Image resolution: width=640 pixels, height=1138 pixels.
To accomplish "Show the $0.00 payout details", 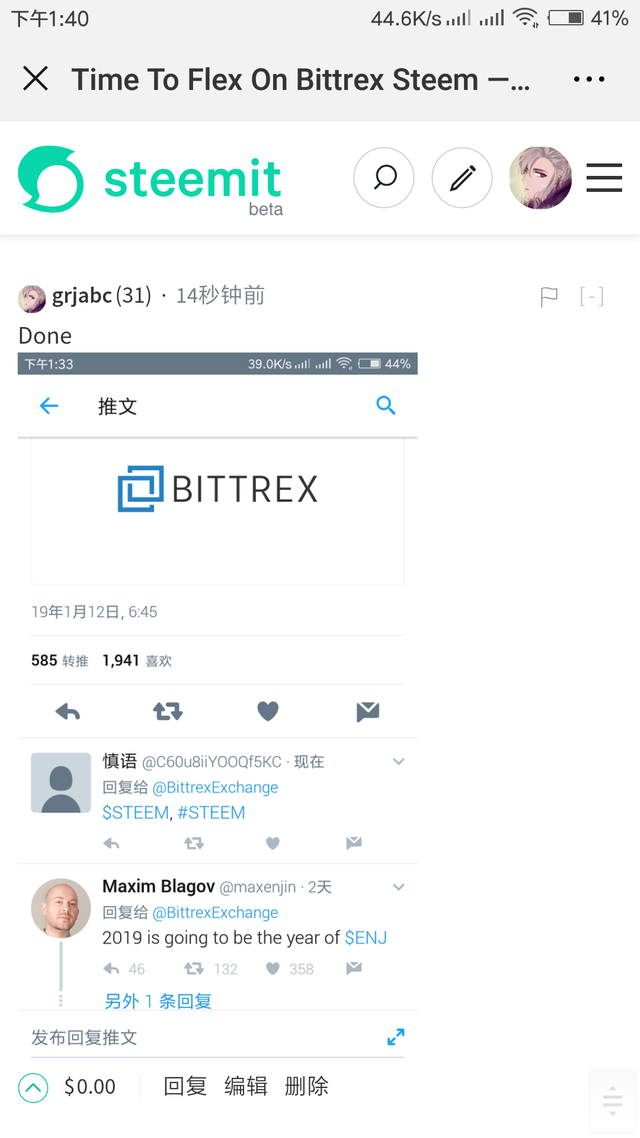I will click(x=90, y=1087).
